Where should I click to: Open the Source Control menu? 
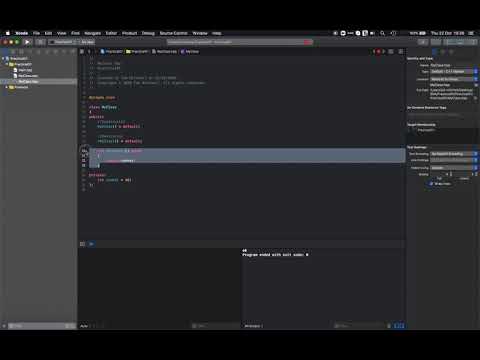tap(173, 33)
